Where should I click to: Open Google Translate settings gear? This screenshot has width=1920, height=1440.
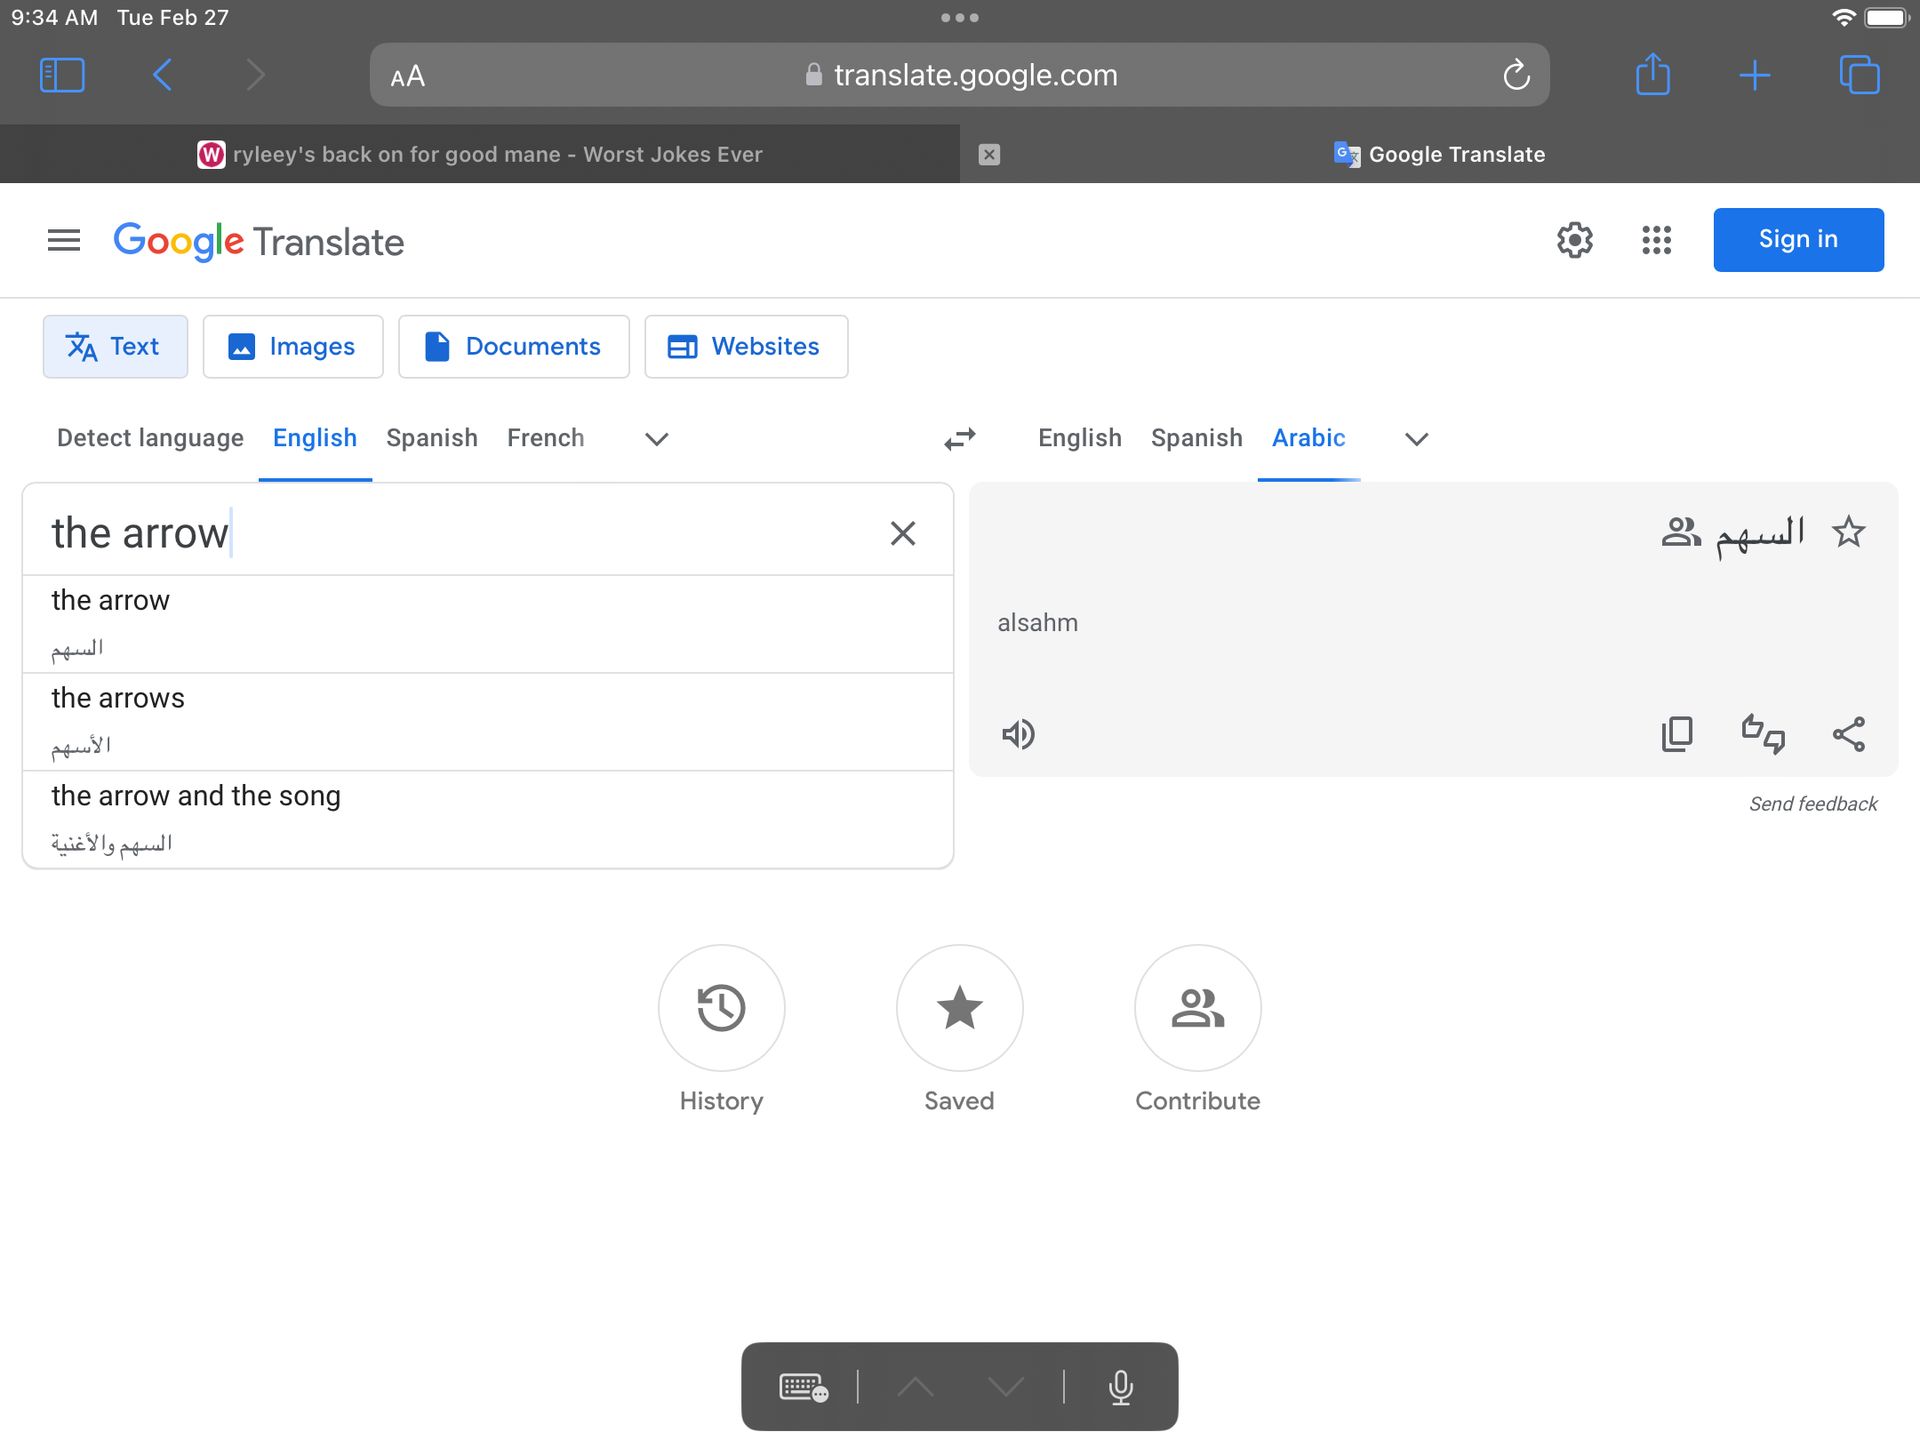(x=1574, y=240)
